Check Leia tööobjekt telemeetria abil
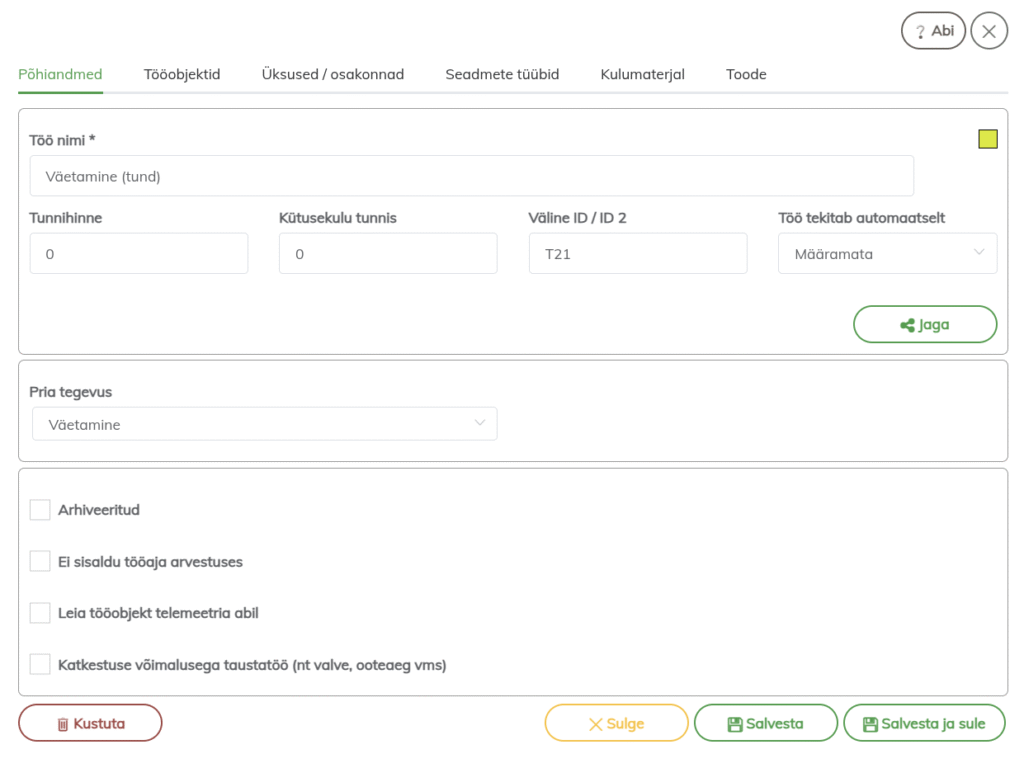 (40, 613)
